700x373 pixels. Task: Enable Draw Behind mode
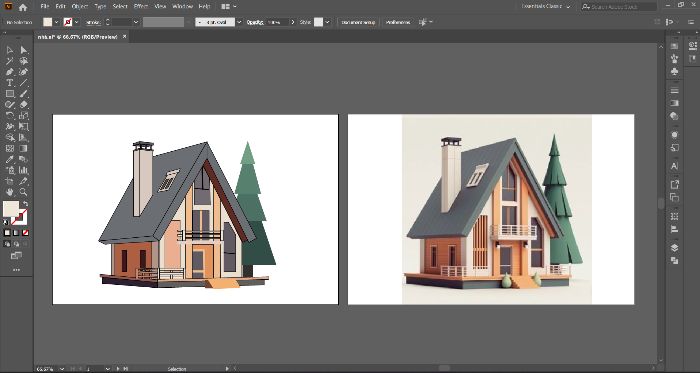[17, 244]
